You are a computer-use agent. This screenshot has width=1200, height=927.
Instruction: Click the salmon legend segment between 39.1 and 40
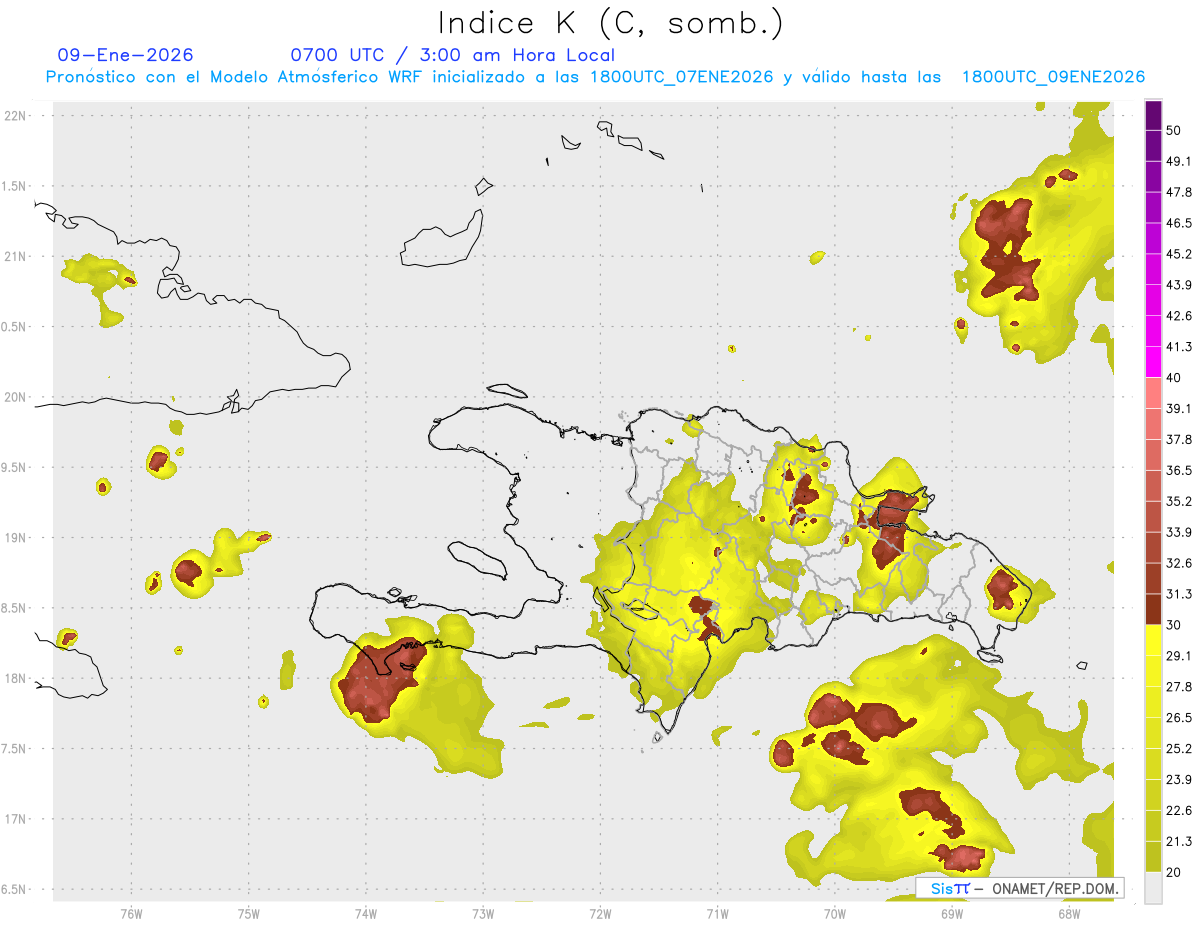1154,393
